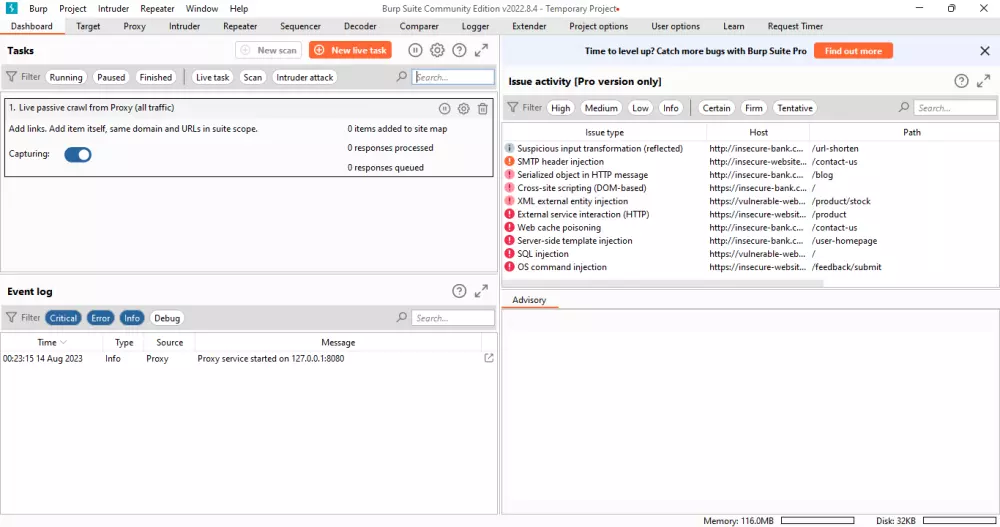1000x527 pixels.
Task: Click the Disk usage bar
Action: (959, 521)
